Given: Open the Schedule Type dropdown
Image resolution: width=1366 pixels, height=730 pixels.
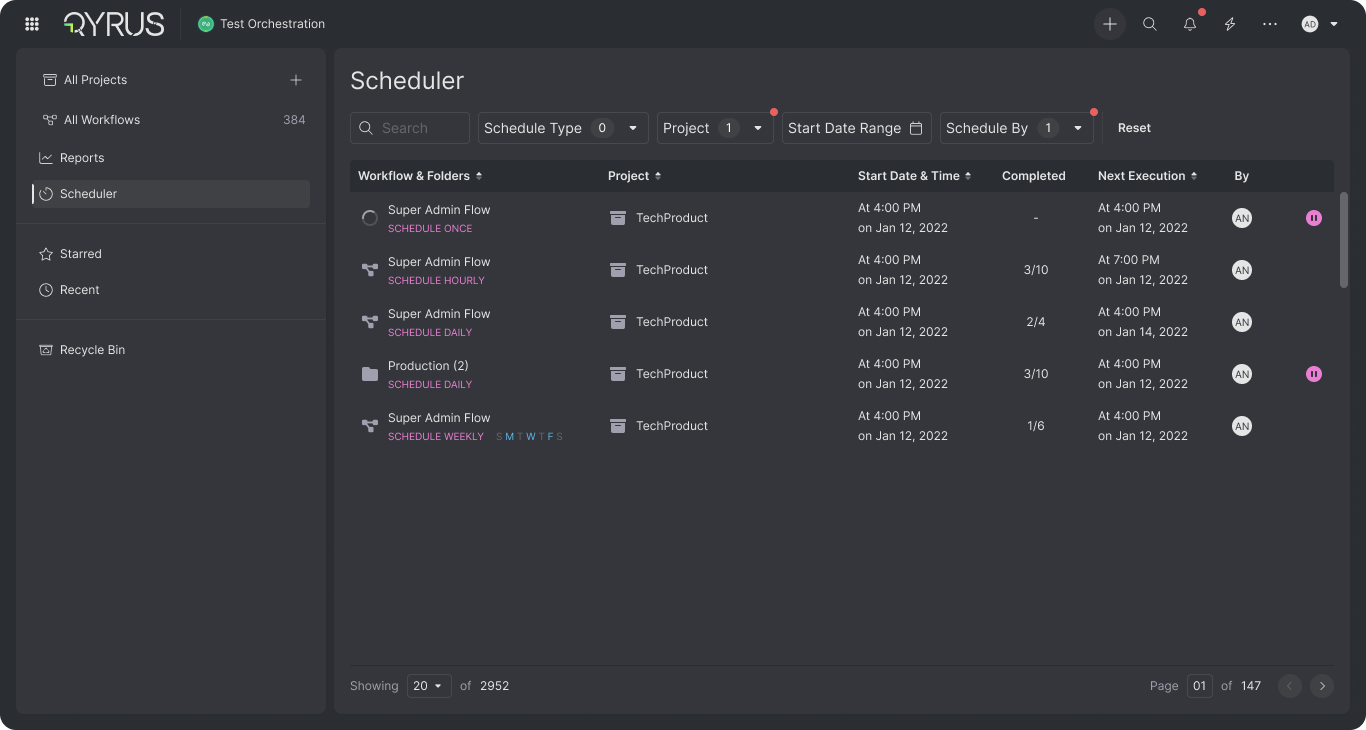Looking at the screenshot, I should coord(563,128).
